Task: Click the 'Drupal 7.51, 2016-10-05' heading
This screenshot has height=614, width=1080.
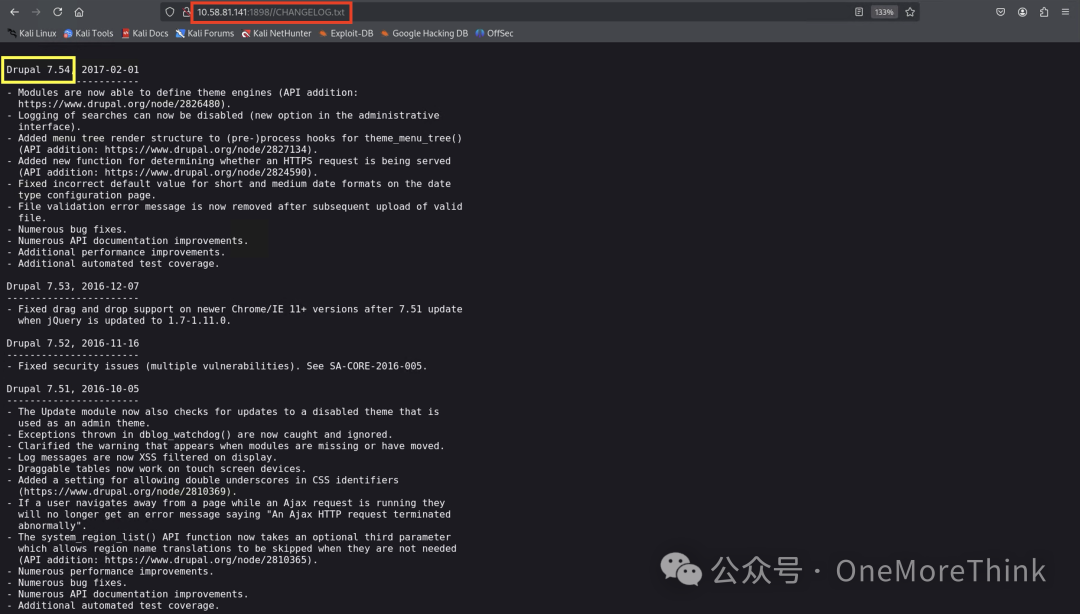Action: 72,389
